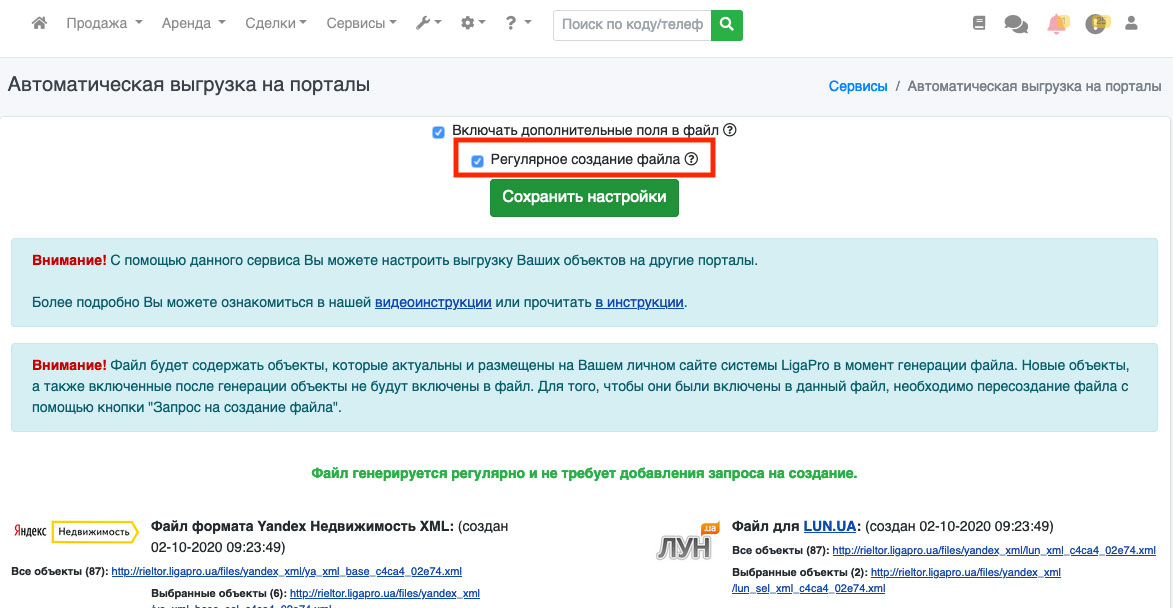Expand the wrench tools dropdown

428,24
